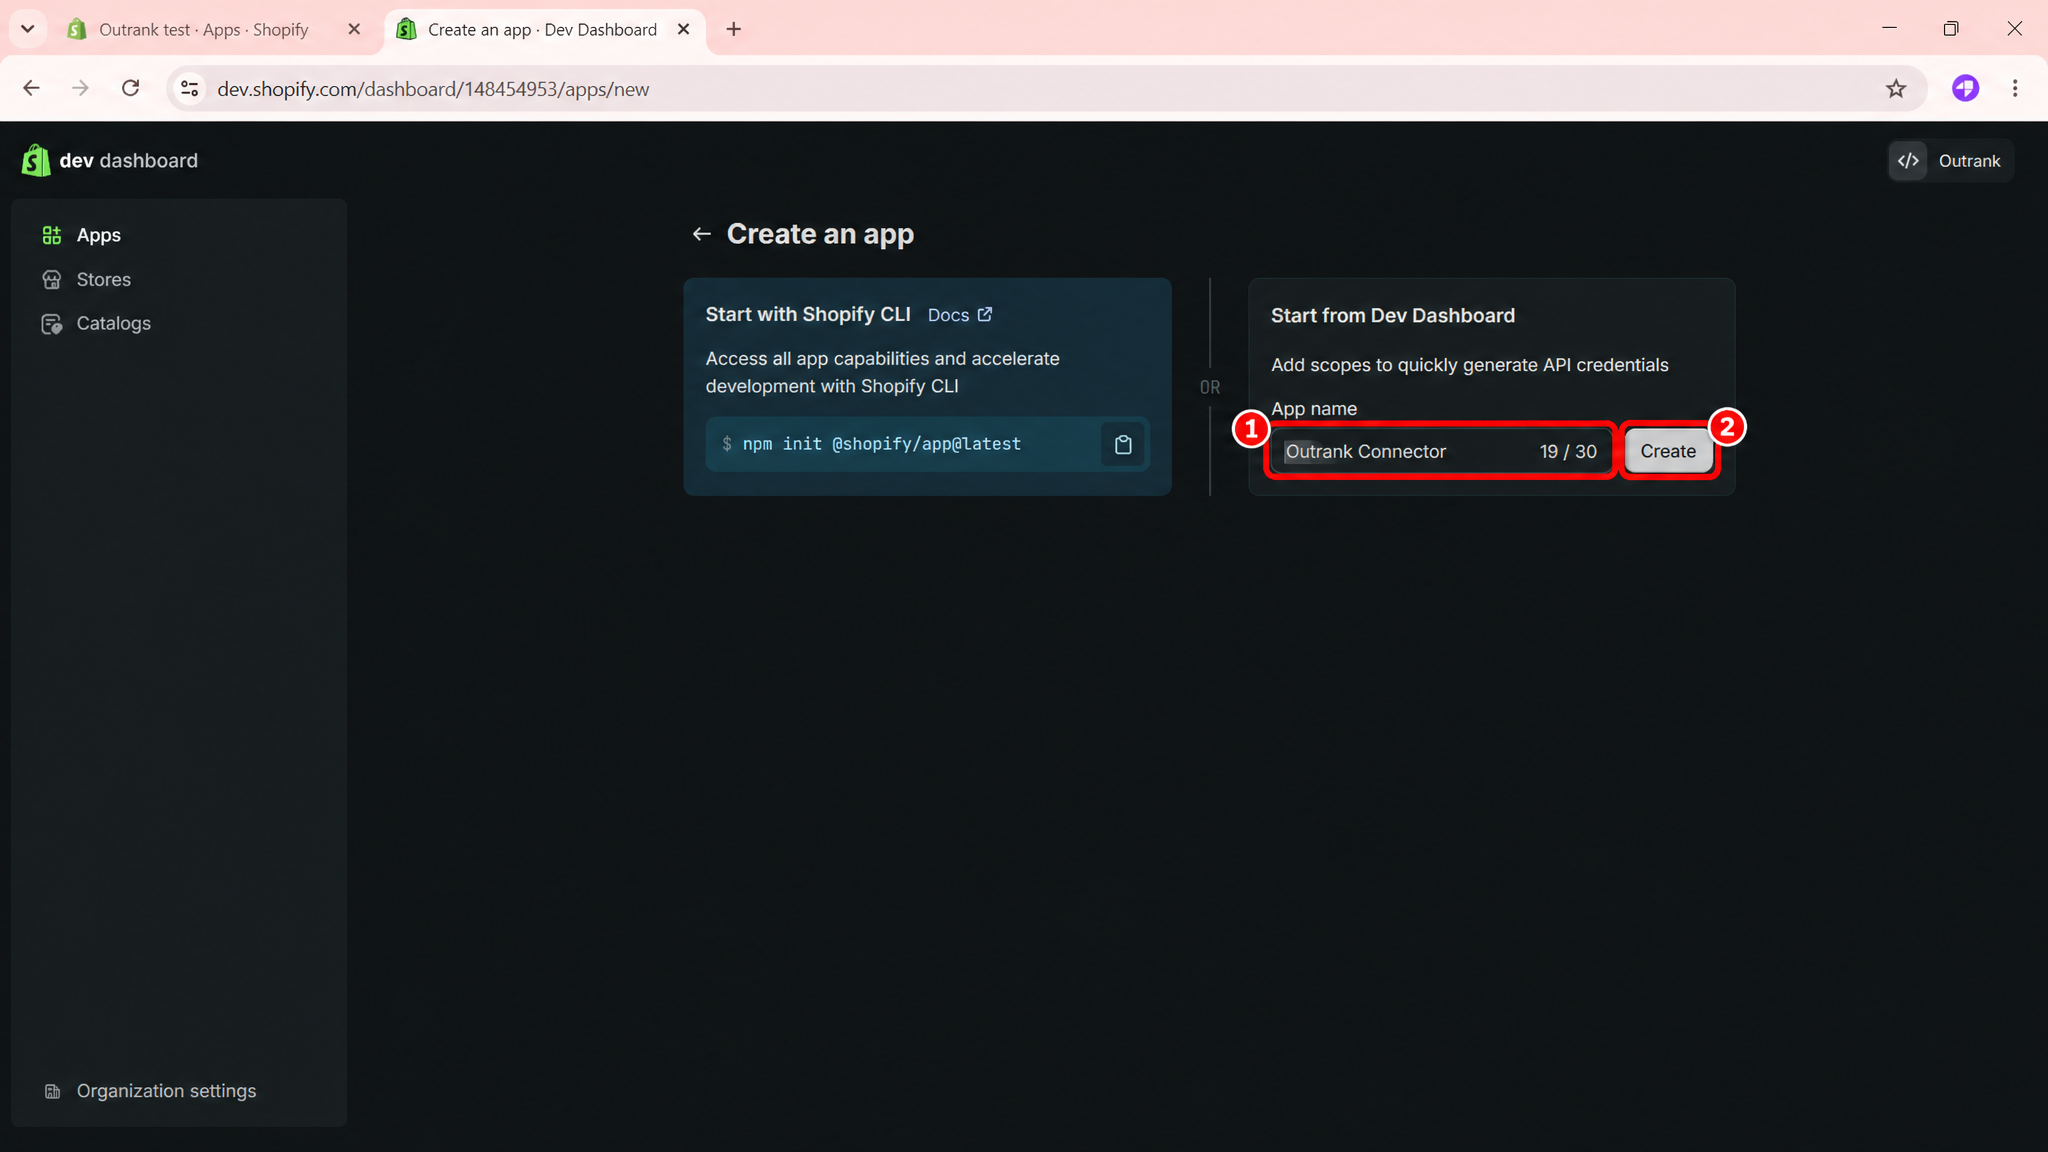The height and width of the screenshot is (1152, 2048).
Task: Click the browser back arrow
Action: [32, 88]
